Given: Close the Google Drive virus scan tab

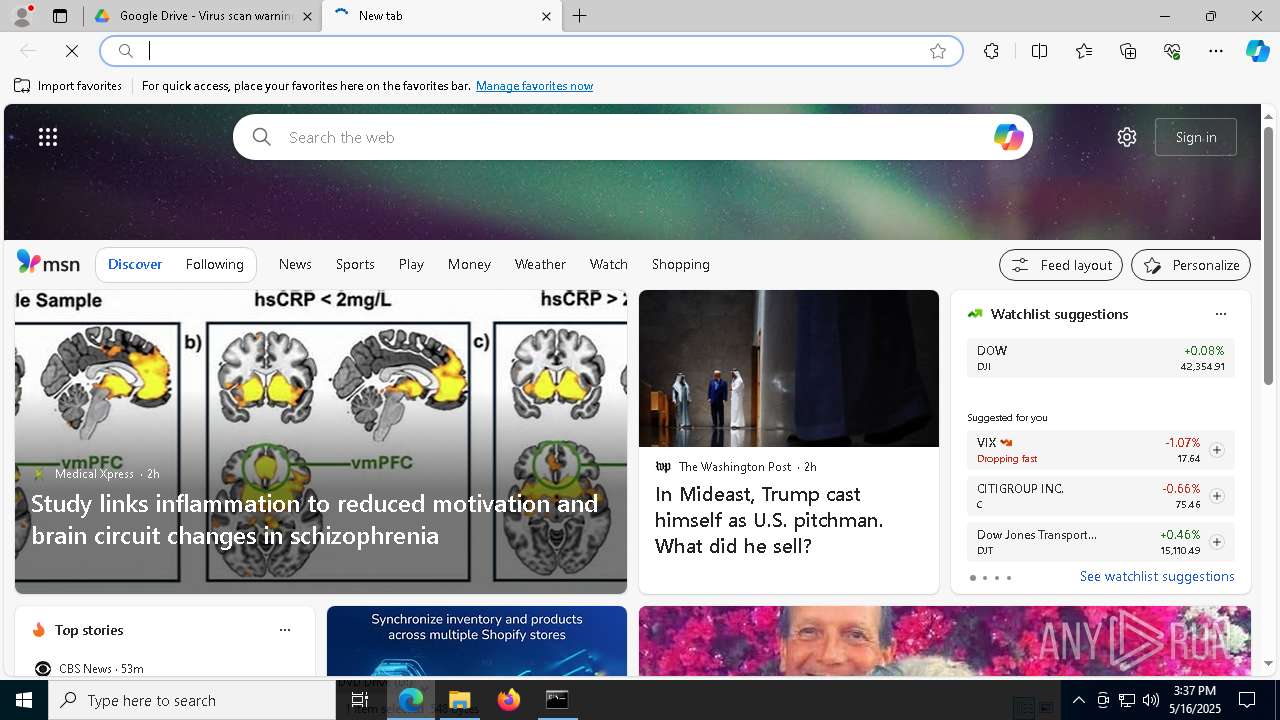Looking at the screenshot, I should point(307,16).
